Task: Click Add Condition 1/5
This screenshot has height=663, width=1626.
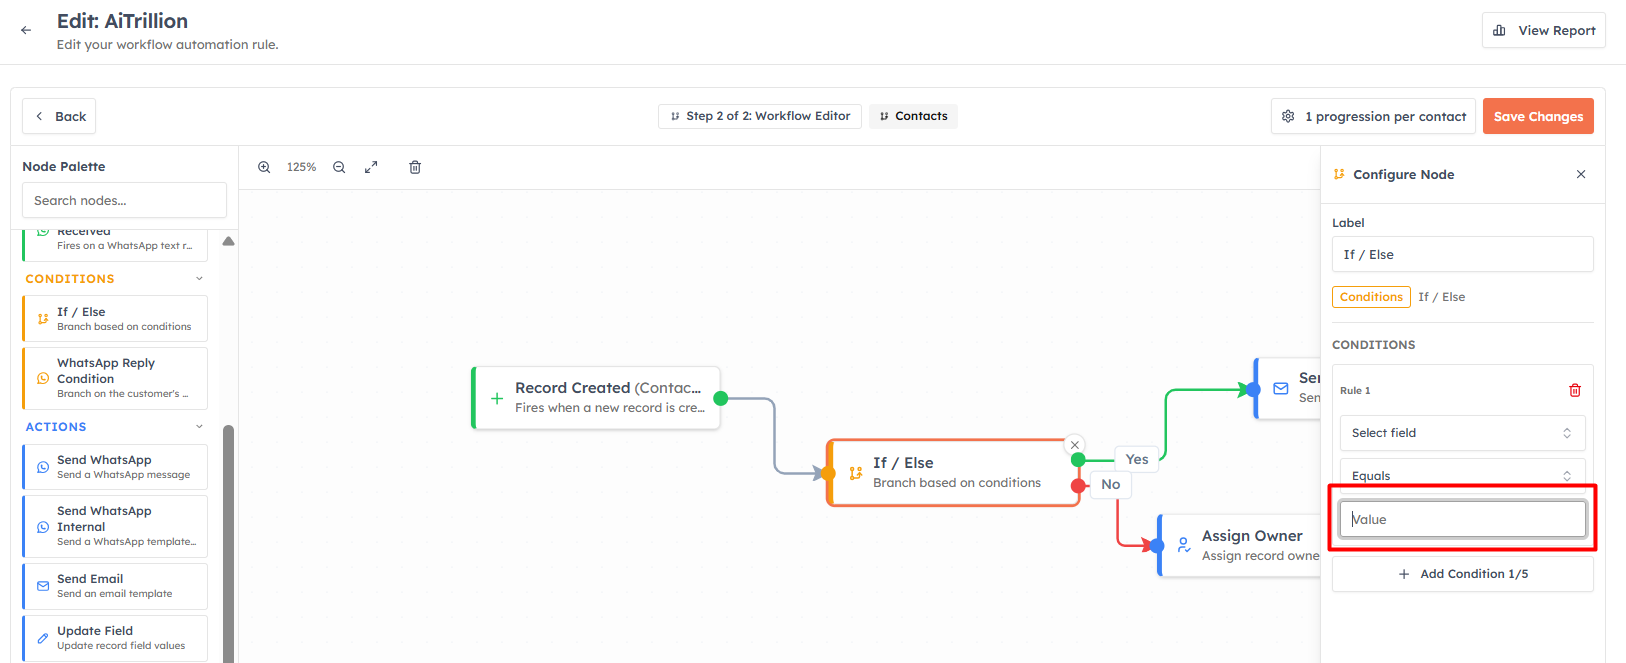Action: [x=1462, y=574]
